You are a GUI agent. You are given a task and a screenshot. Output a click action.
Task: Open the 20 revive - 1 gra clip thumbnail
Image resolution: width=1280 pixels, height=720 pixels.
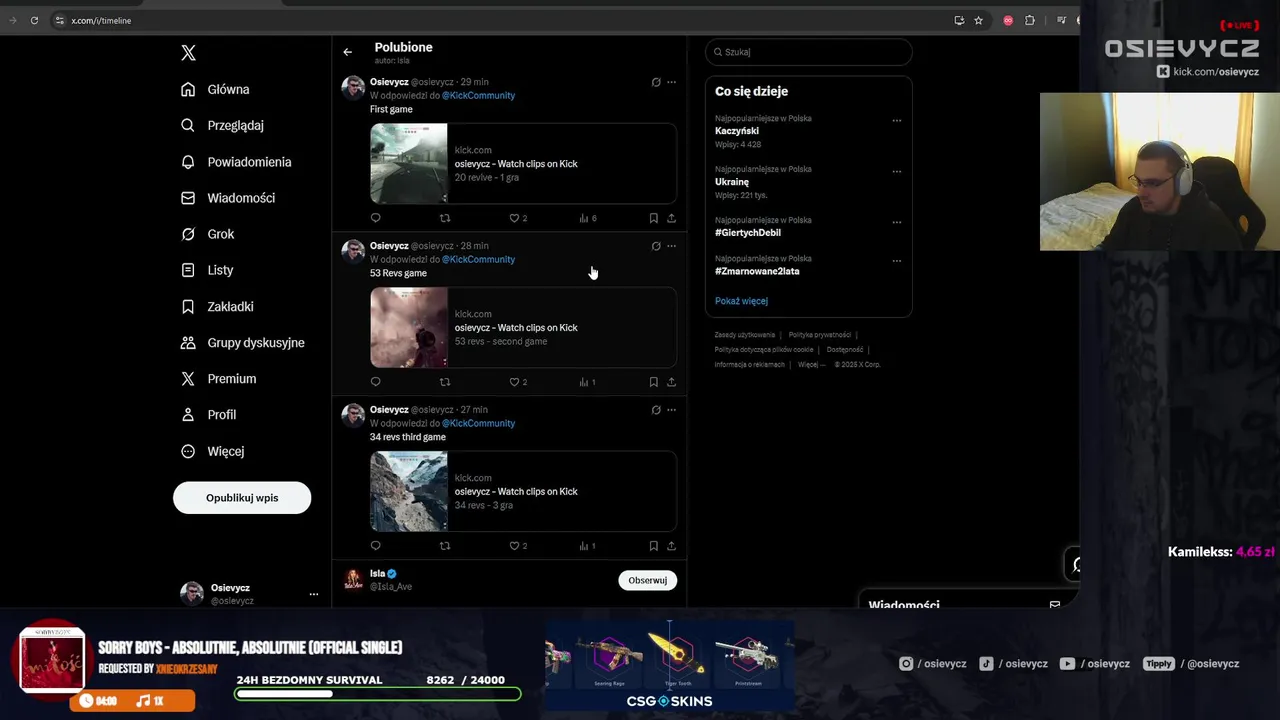tap(409, 163)
